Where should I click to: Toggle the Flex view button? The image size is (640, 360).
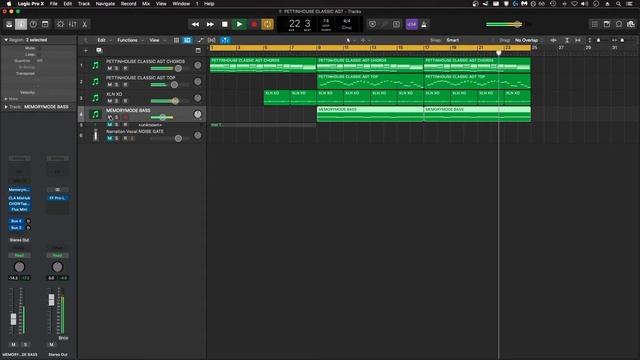tap(211, 40)
